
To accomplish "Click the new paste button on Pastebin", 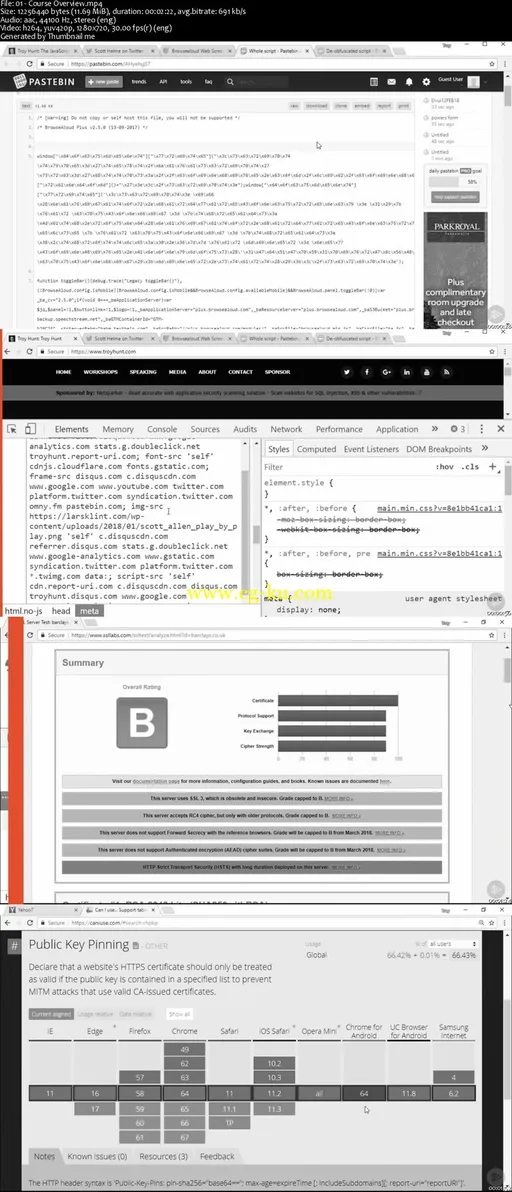I will click(104, 81).
